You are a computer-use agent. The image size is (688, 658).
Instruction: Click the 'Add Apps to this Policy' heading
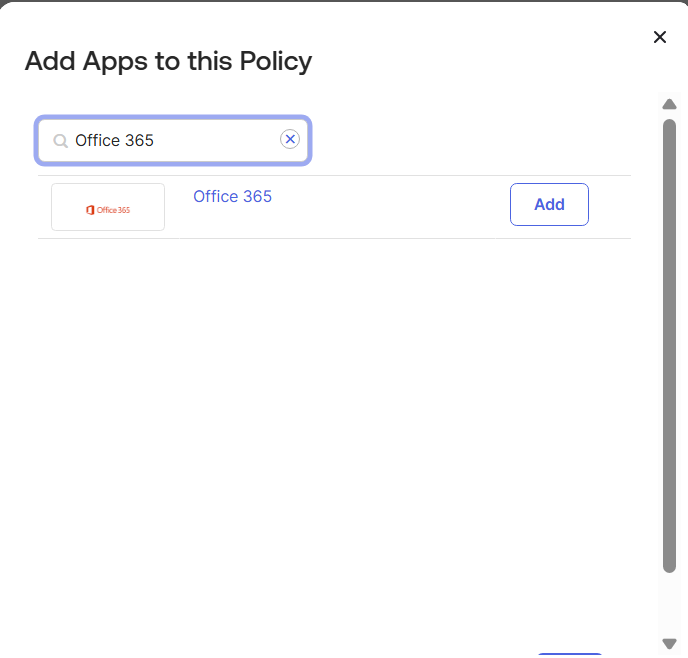click(x=168, y=61)
